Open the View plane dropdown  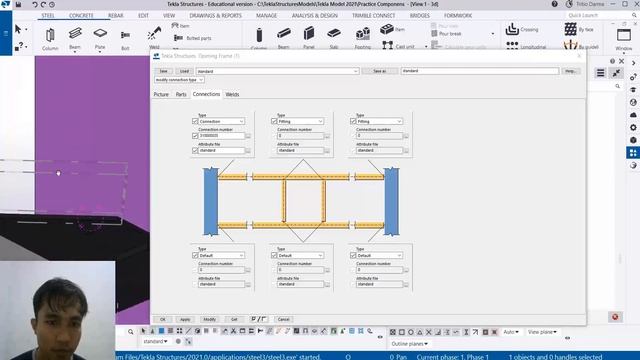[x=542, y=332]
